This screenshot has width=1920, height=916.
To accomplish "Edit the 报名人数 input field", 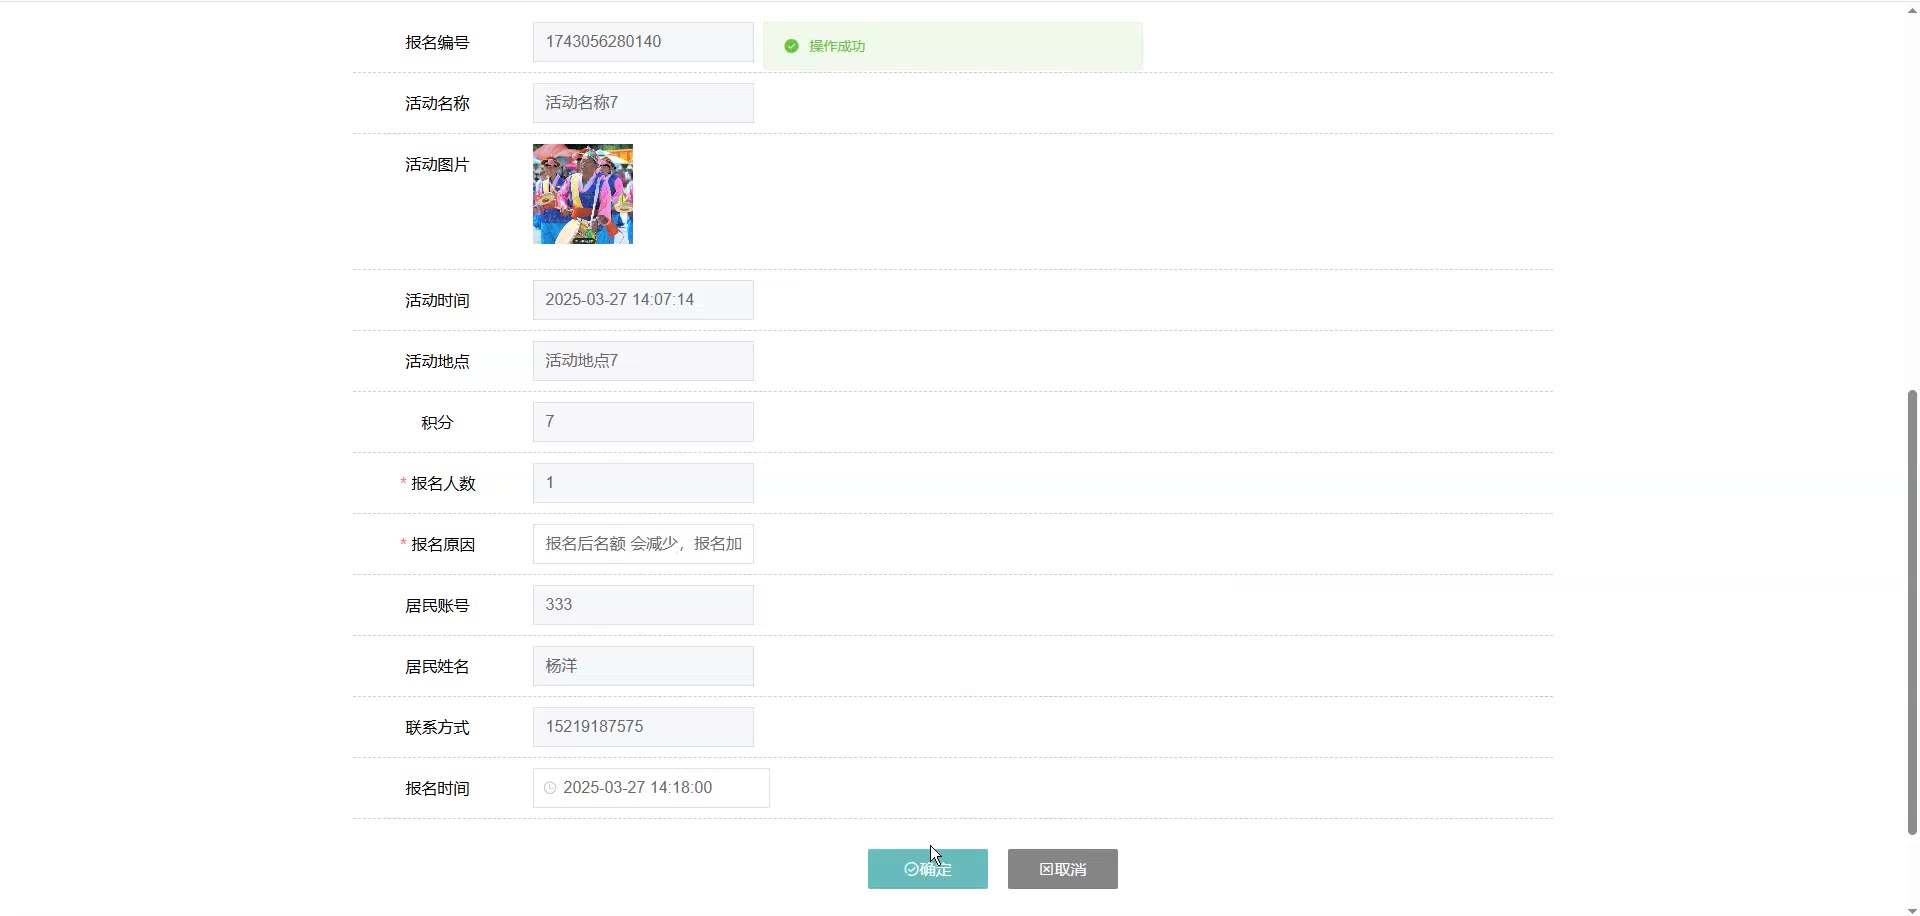I will tap(643, 483).
